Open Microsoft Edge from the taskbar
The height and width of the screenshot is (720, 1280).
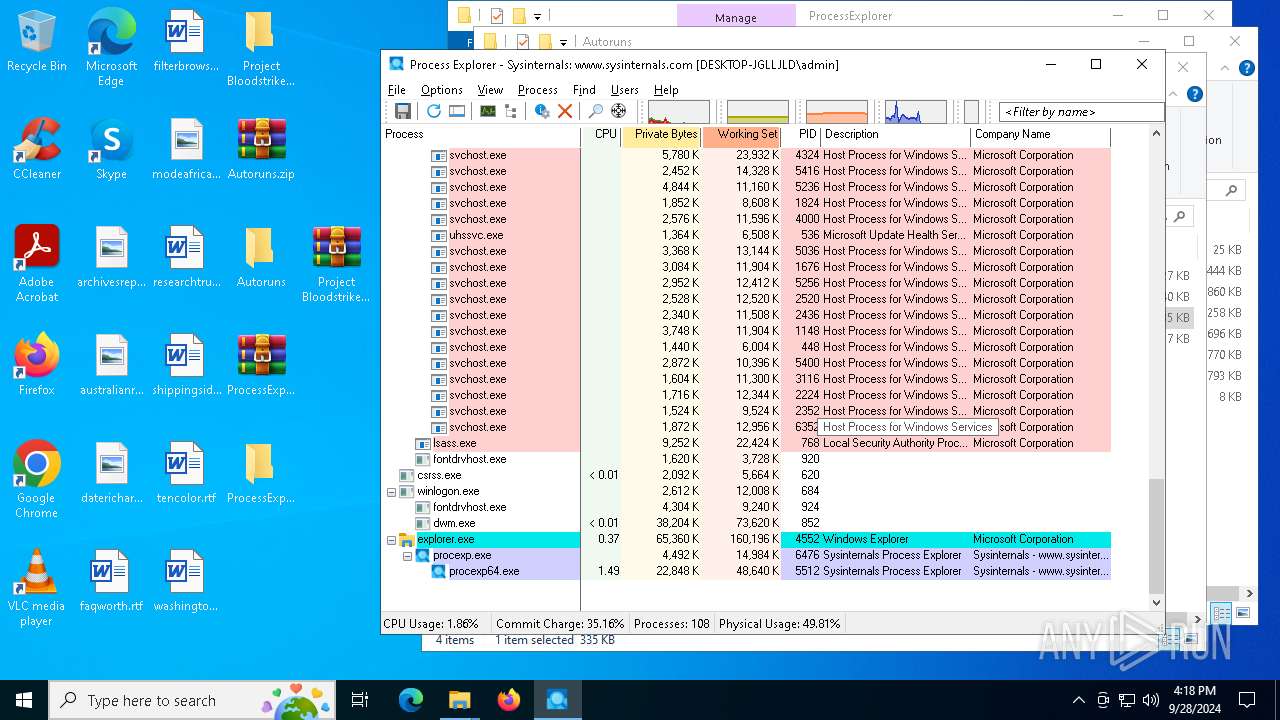[x=411, y=700]
